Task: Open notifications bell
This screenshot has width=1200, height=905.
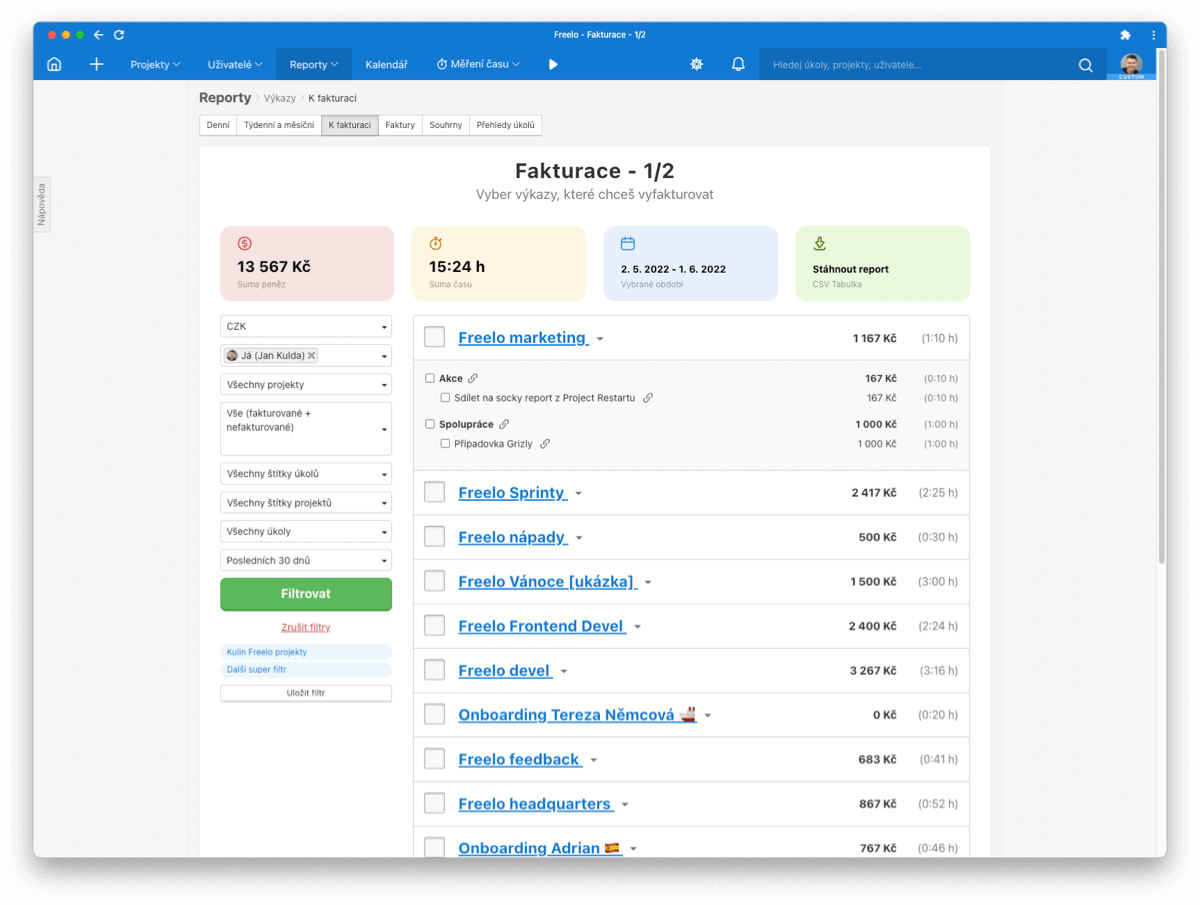Action: pos(738,64)
